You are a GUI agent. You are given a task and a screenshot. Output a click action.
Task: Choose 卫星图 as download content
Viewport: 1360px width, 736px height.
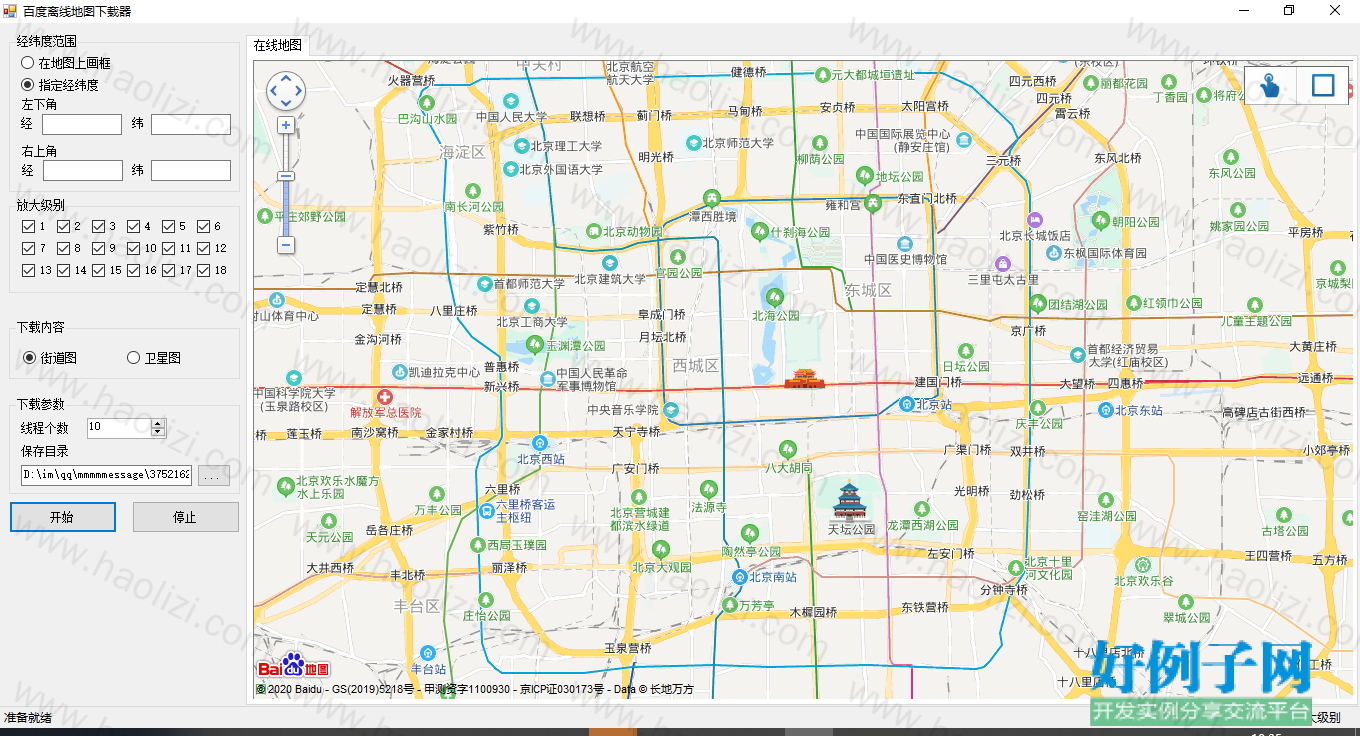tap(154, 358)
